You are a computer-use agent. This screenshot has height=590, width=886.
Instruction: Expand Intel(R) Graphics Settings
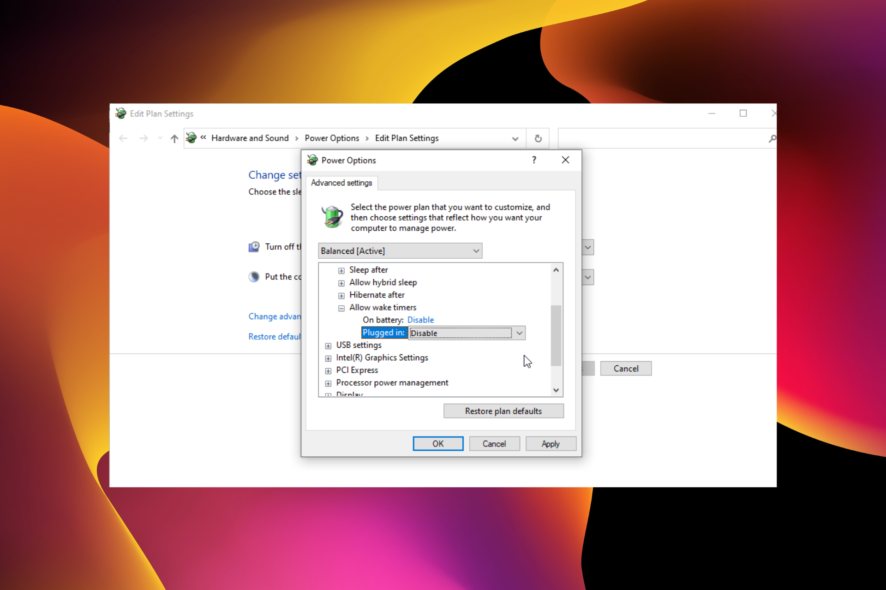pos(328,358)
